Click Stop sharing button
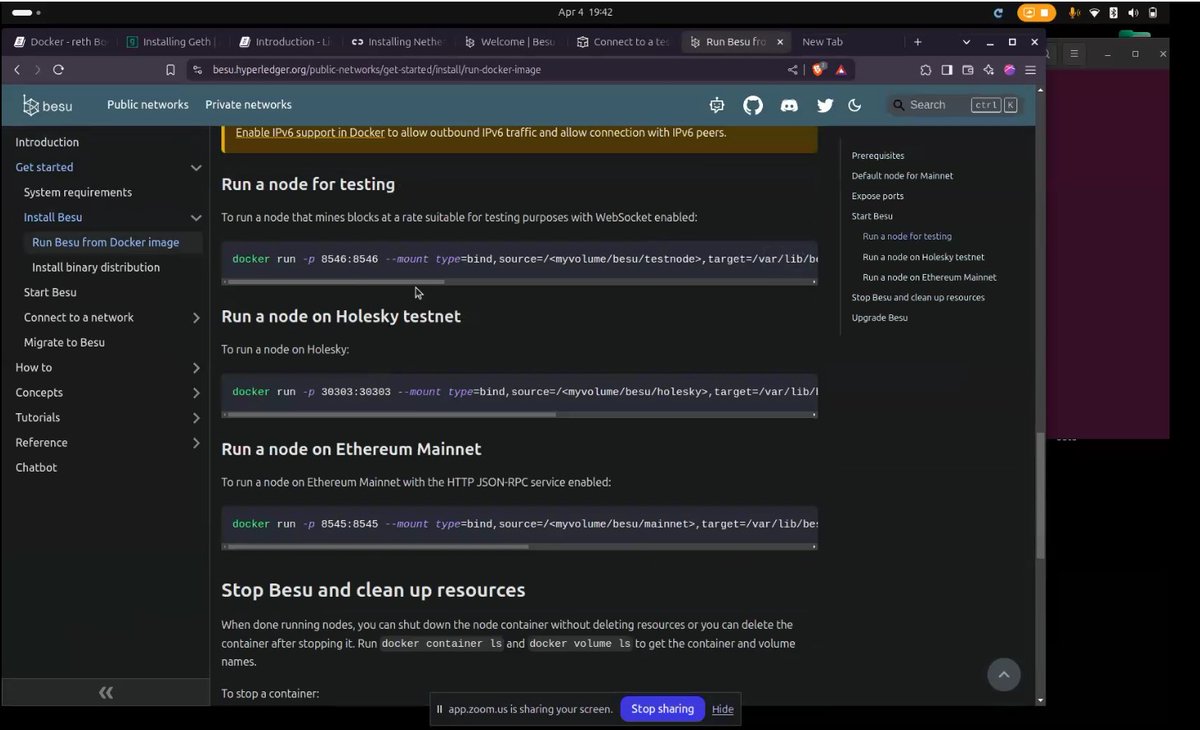 pos(662,709)
